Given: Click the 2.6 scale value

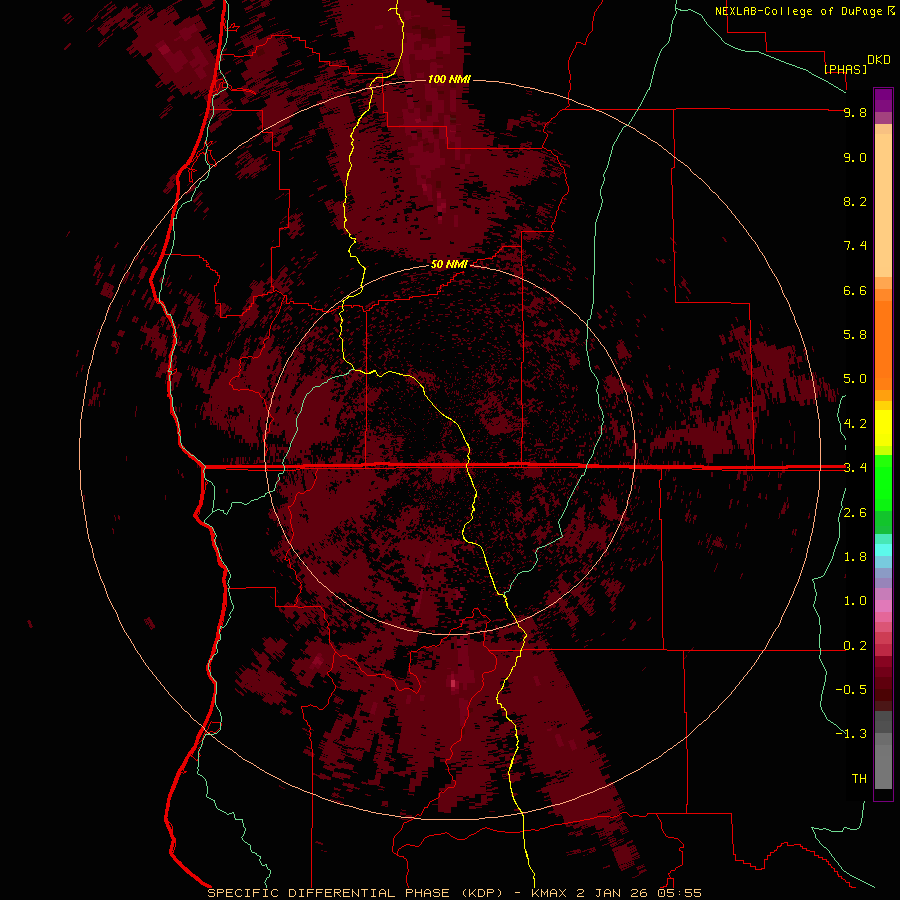Looking at the screenshot, I should coord(855,513).
